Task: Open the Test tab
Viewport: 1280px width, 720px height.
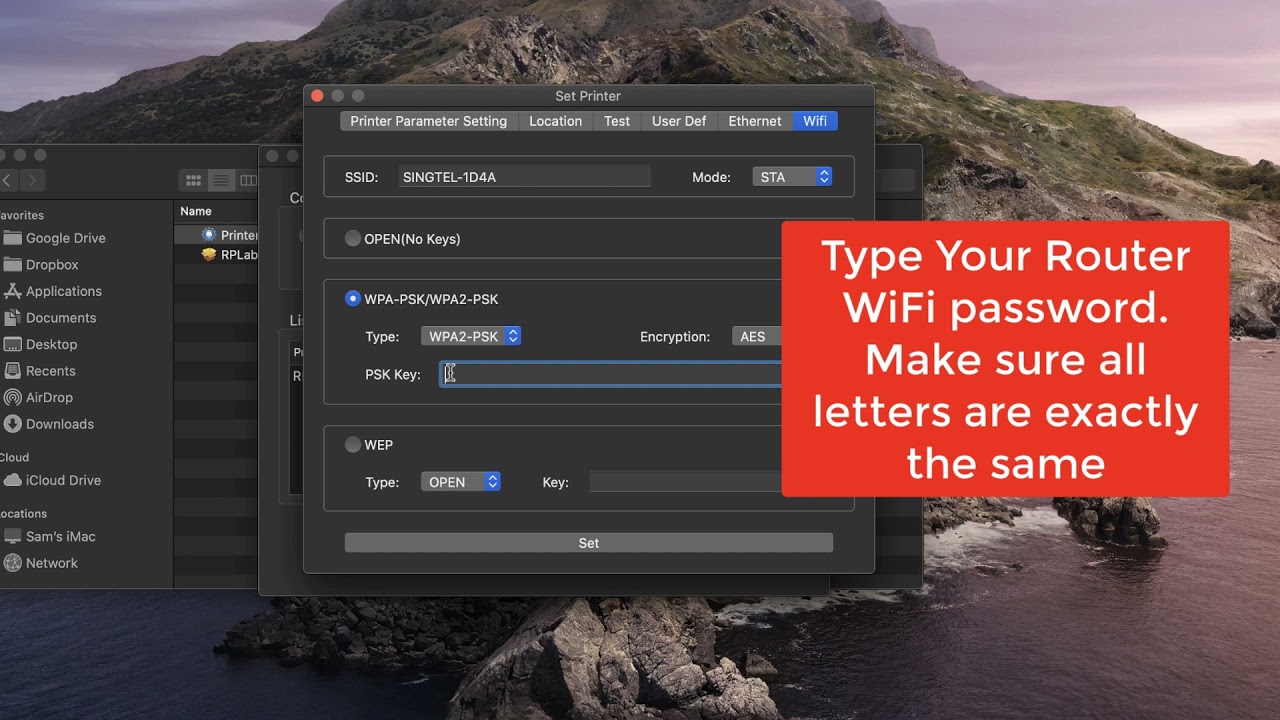Action: (x=617, y=121)
